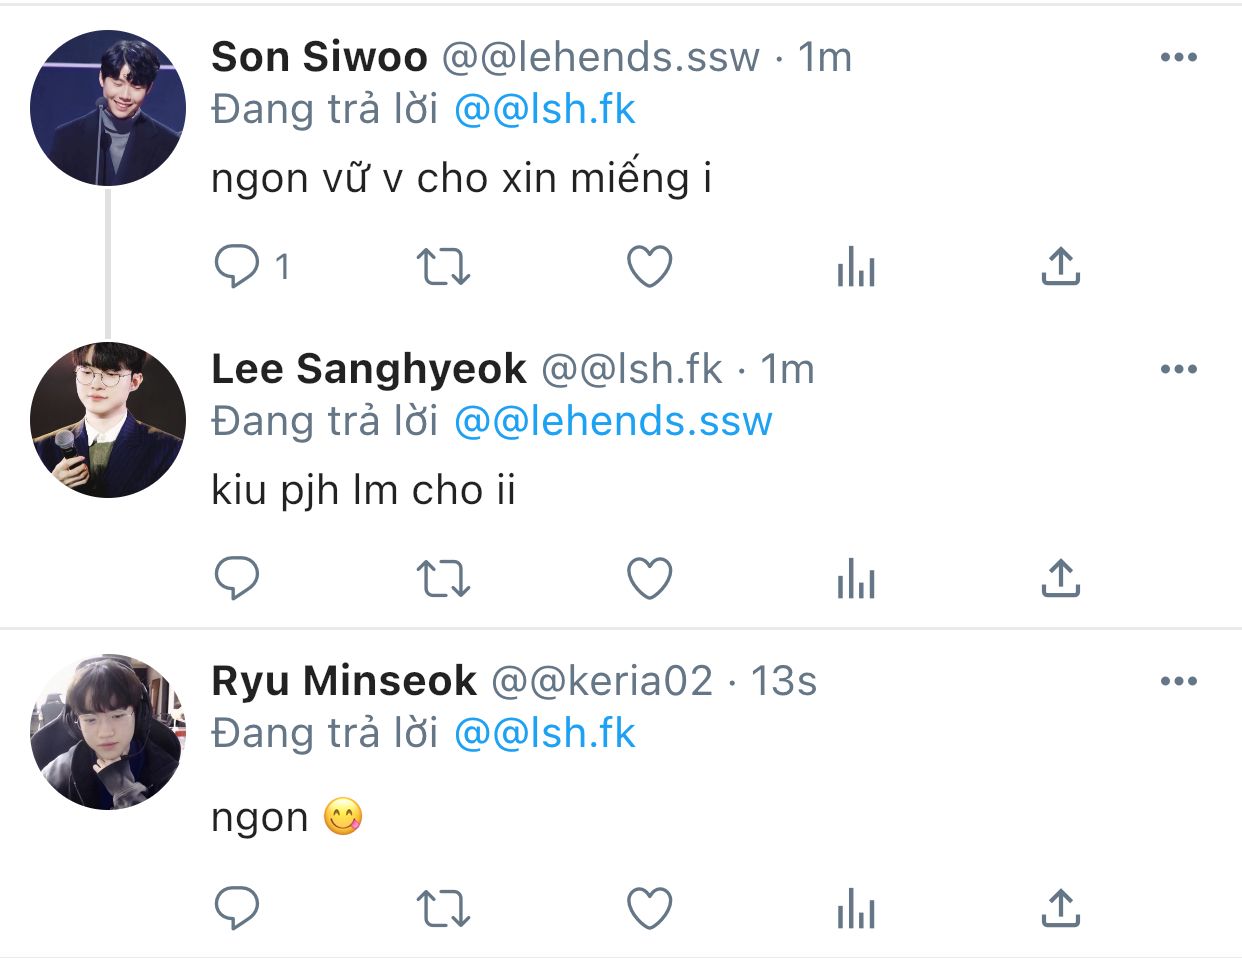Image resolution: width=1242 pixels, height=958 pixels.
Task: Open the @lsh.fk mention in Son Siwoo's reply
Action: 545,110
